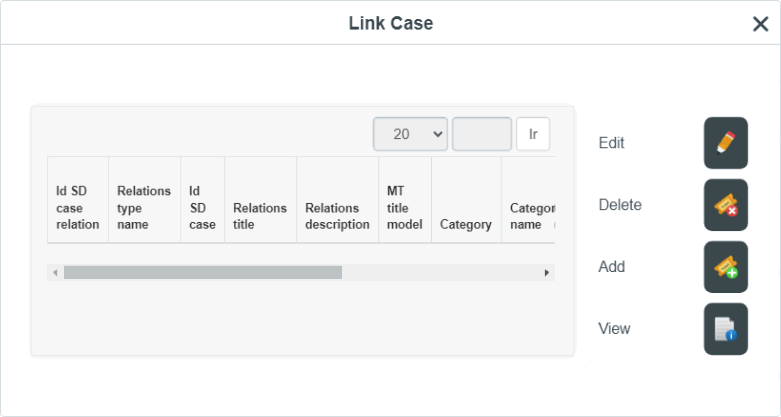
Task: Select the Relations title column header
Action: 260,216
